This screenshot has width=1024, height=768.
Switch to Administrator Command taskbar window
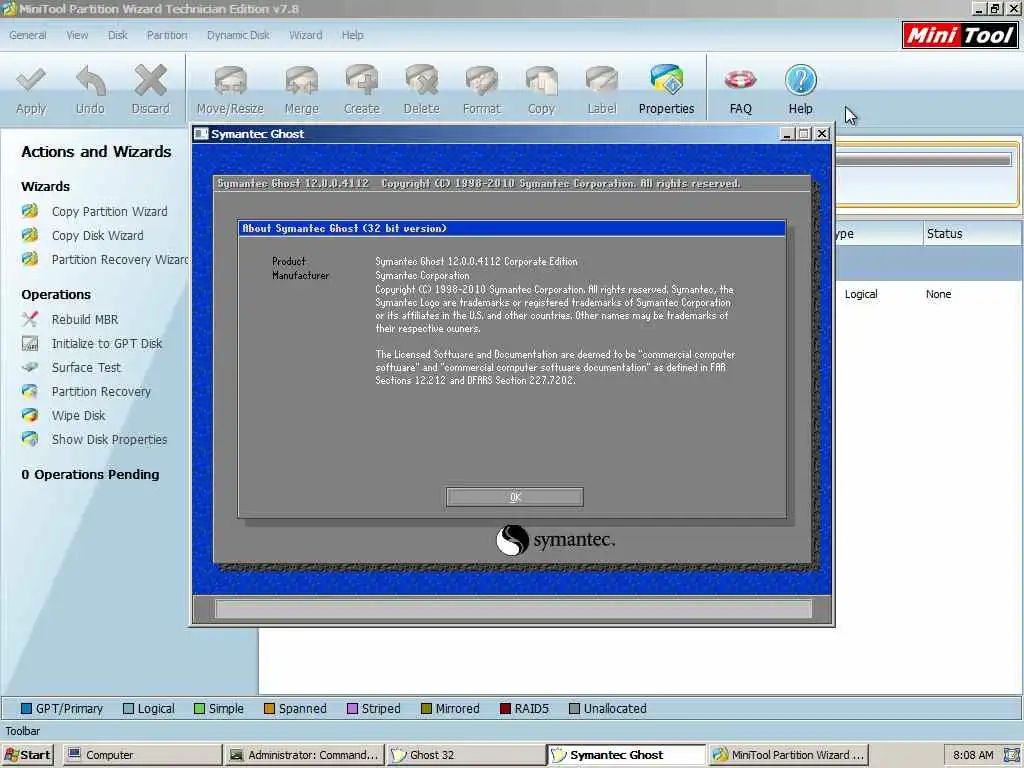coord(304,755)
